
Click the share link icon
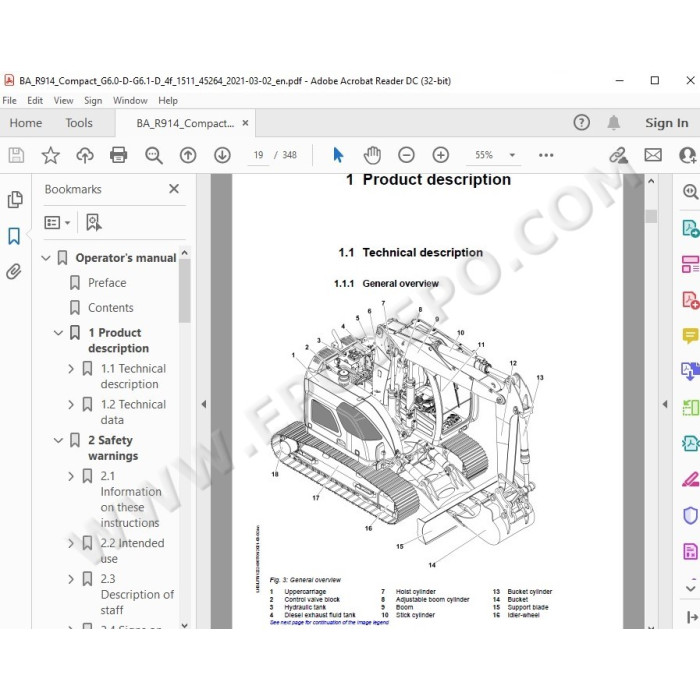(x=619, y=155)
